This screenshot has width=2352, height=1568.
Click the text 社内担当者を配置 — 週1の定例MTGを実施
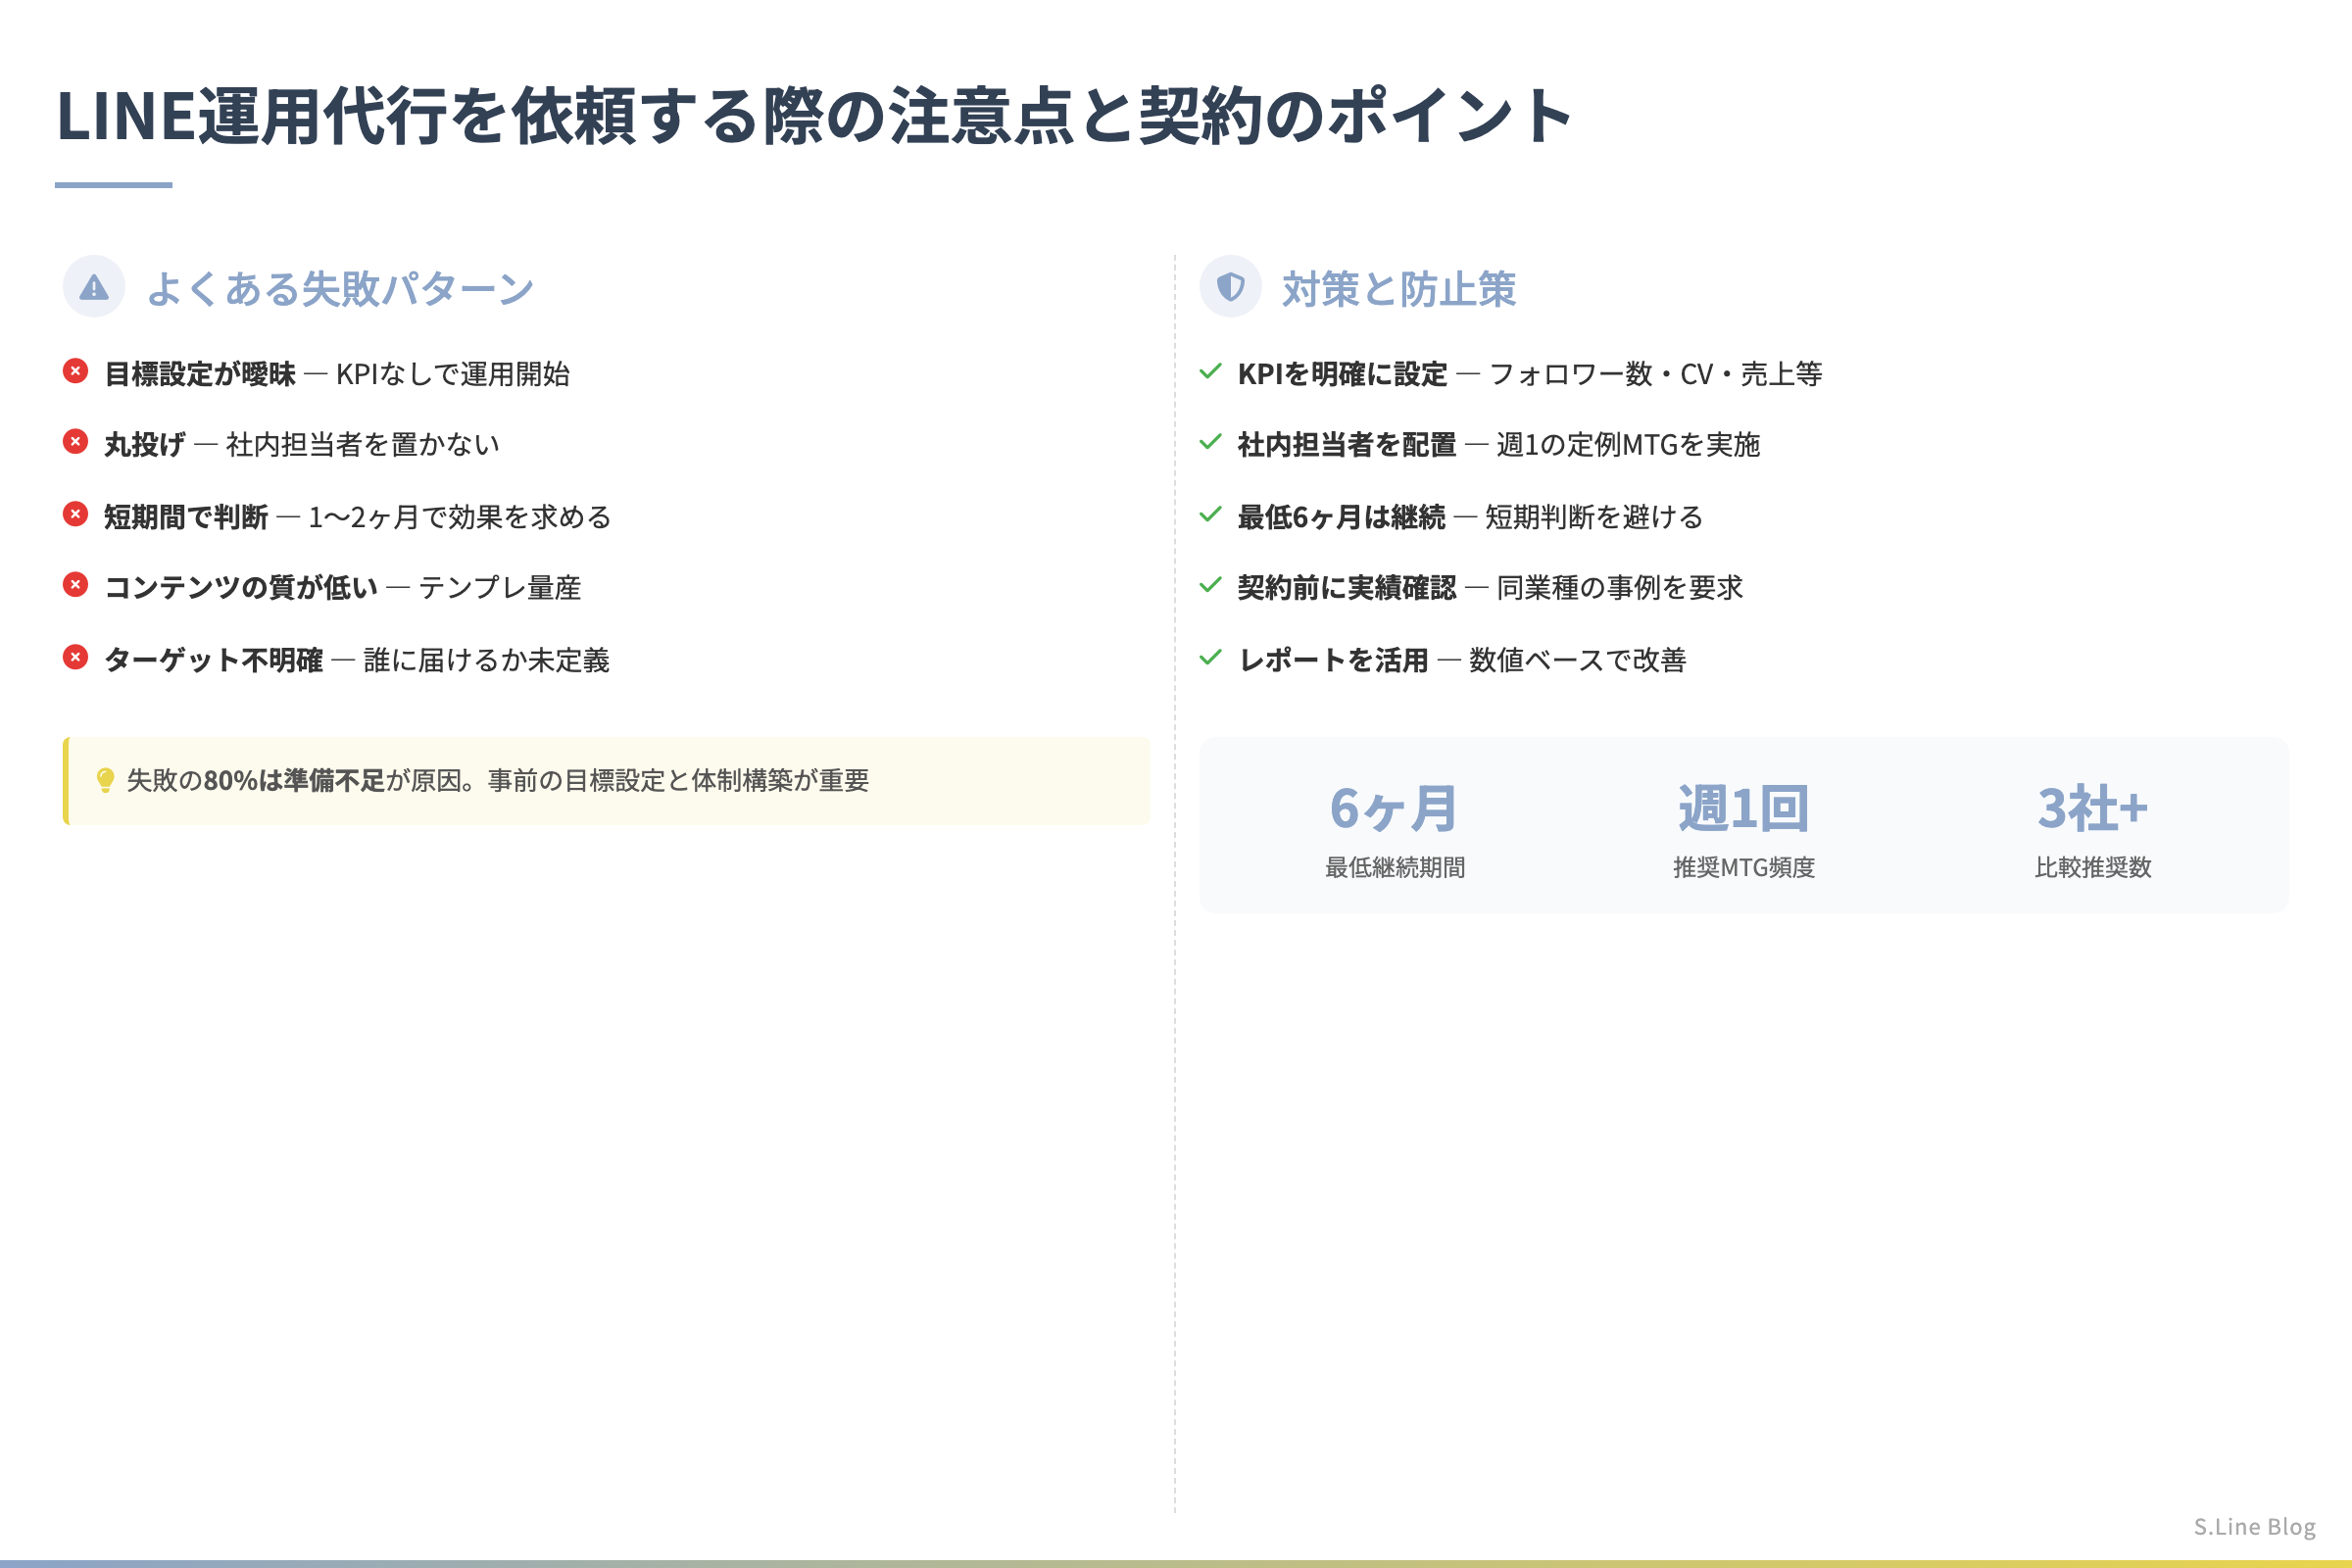coord(1499,444)
